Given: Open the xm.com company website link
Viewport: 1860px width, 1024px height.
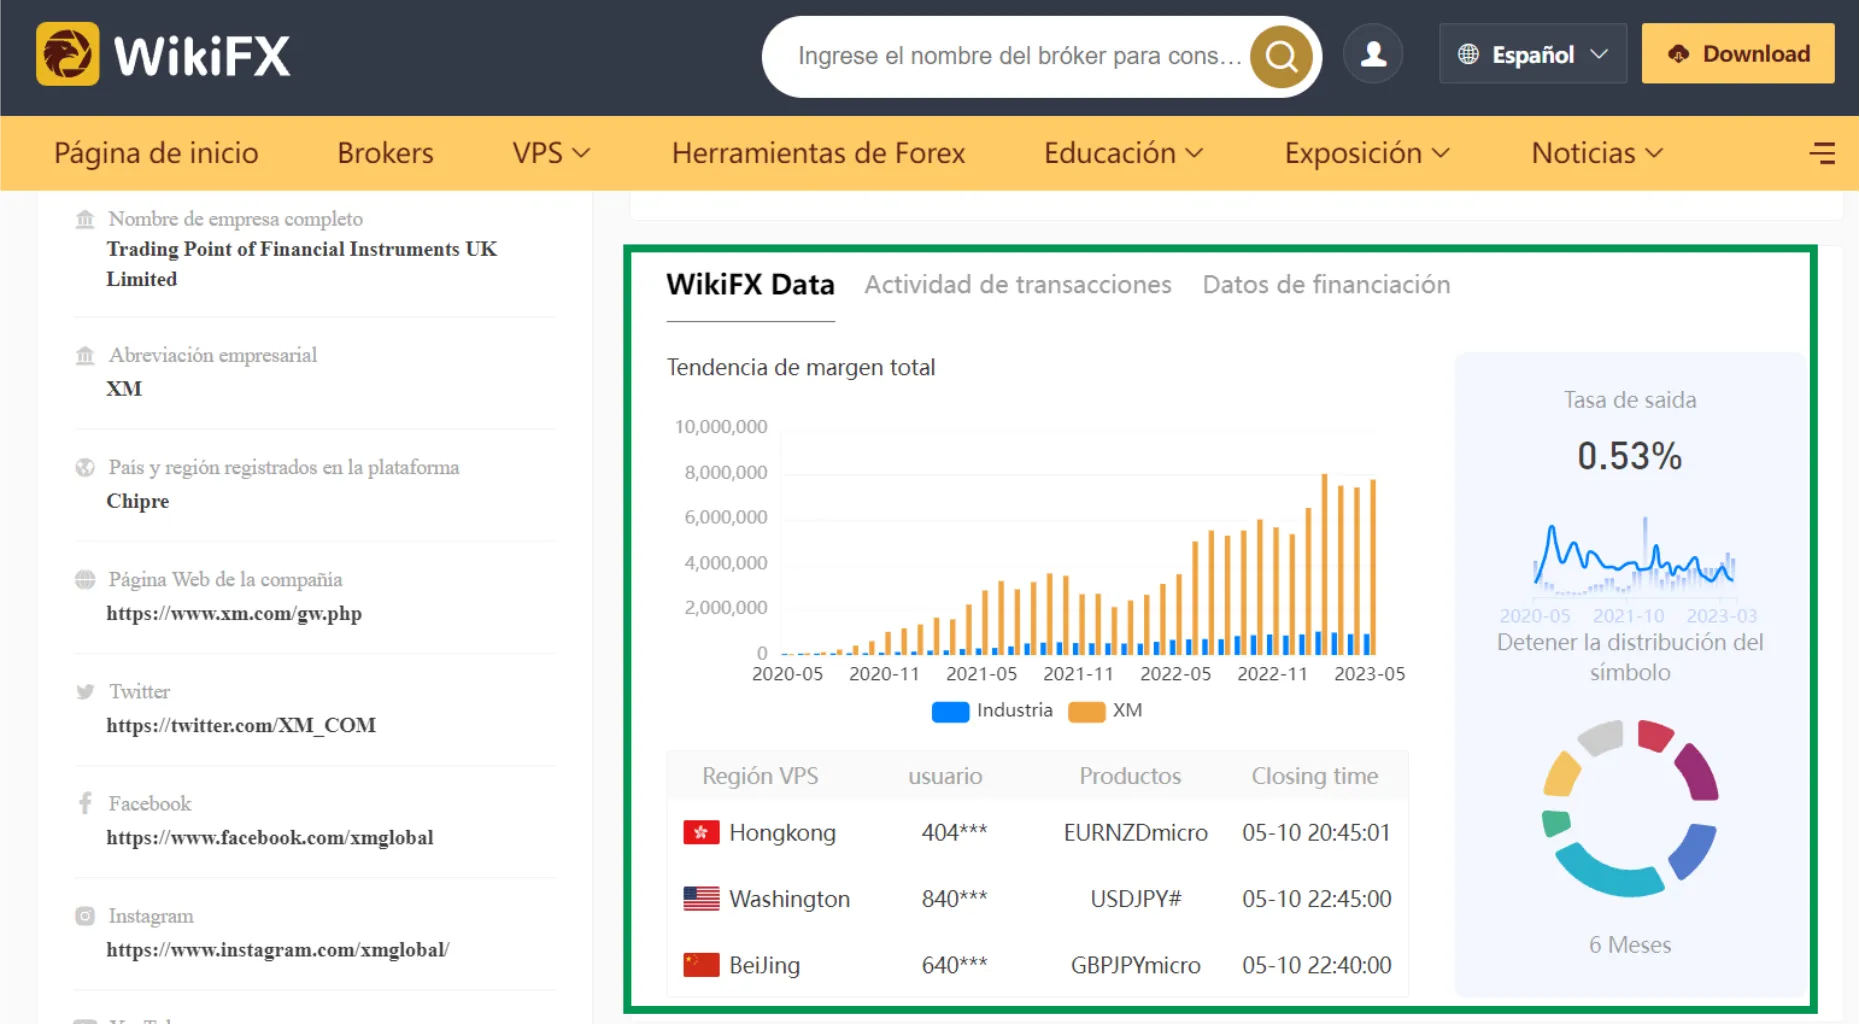Looking at the screenshot, I should [234, 613].
